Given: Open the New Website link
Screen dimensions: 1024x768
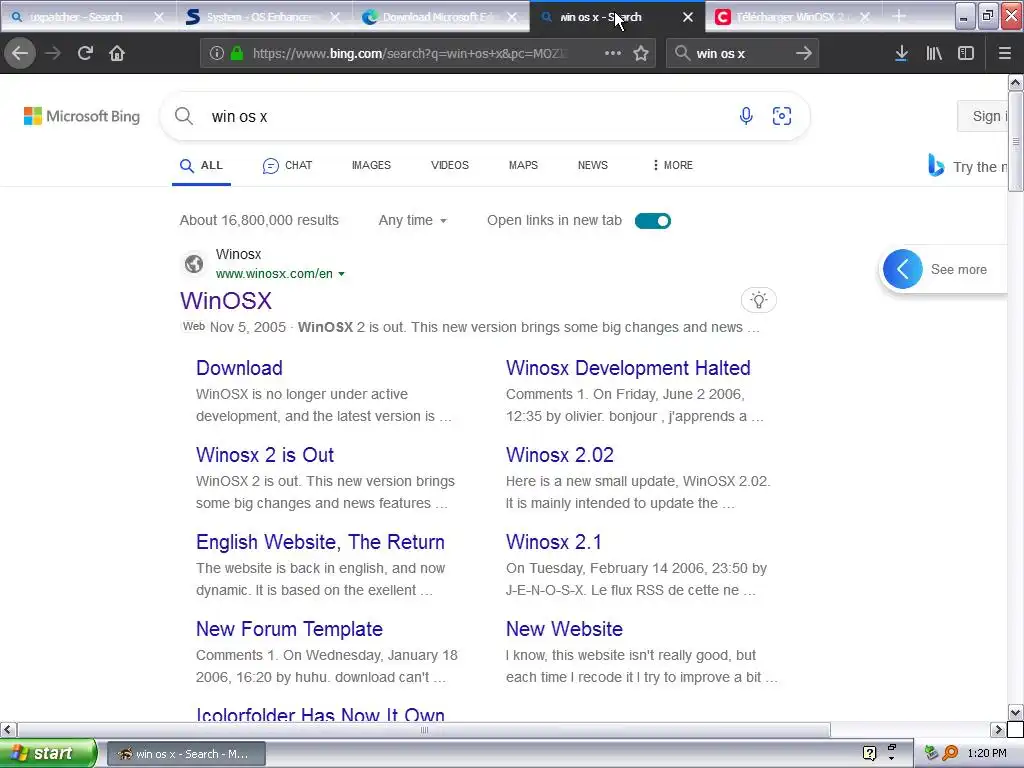Looking at the screenshot, I should 564,629.
